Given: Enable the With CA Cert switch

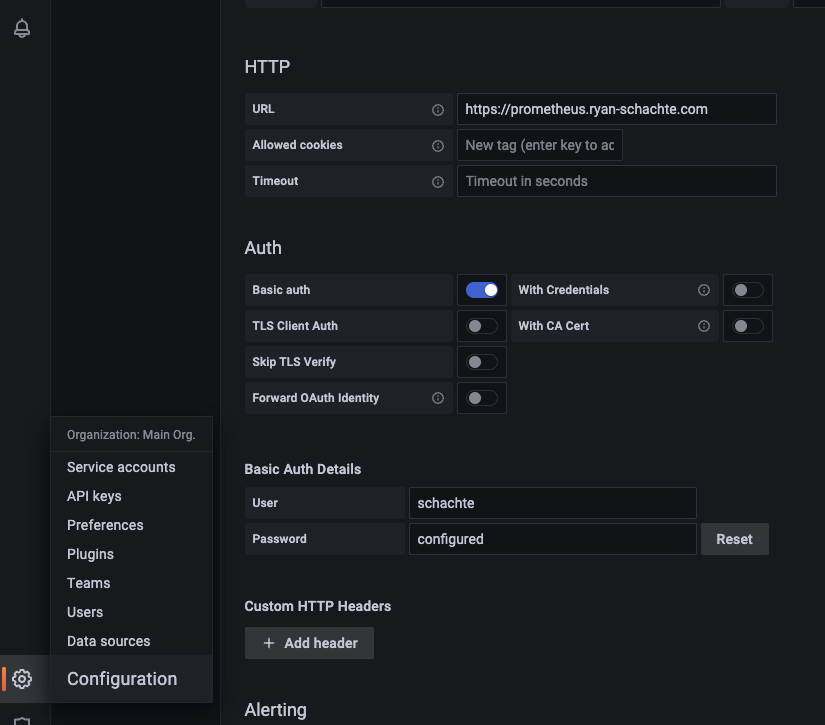Looking at the screenshot, I should (747, 326).
